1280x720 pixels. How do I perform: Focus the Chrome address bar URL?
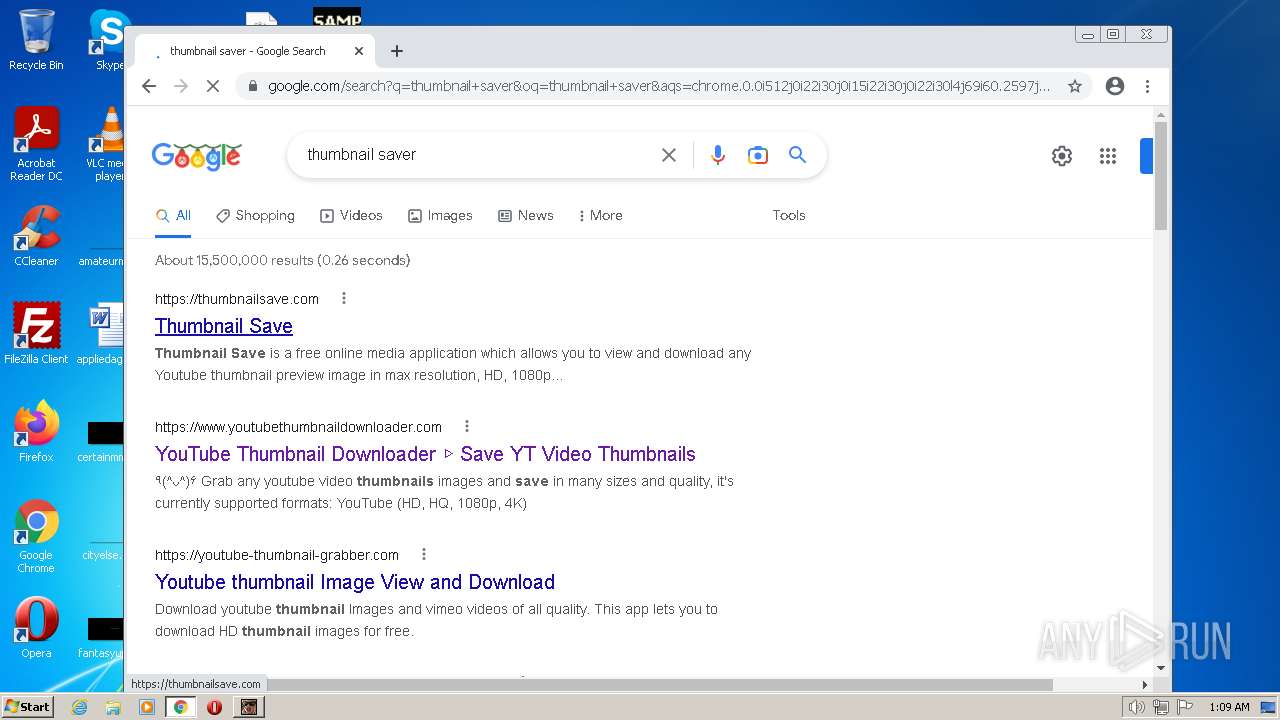click(659, 86)
